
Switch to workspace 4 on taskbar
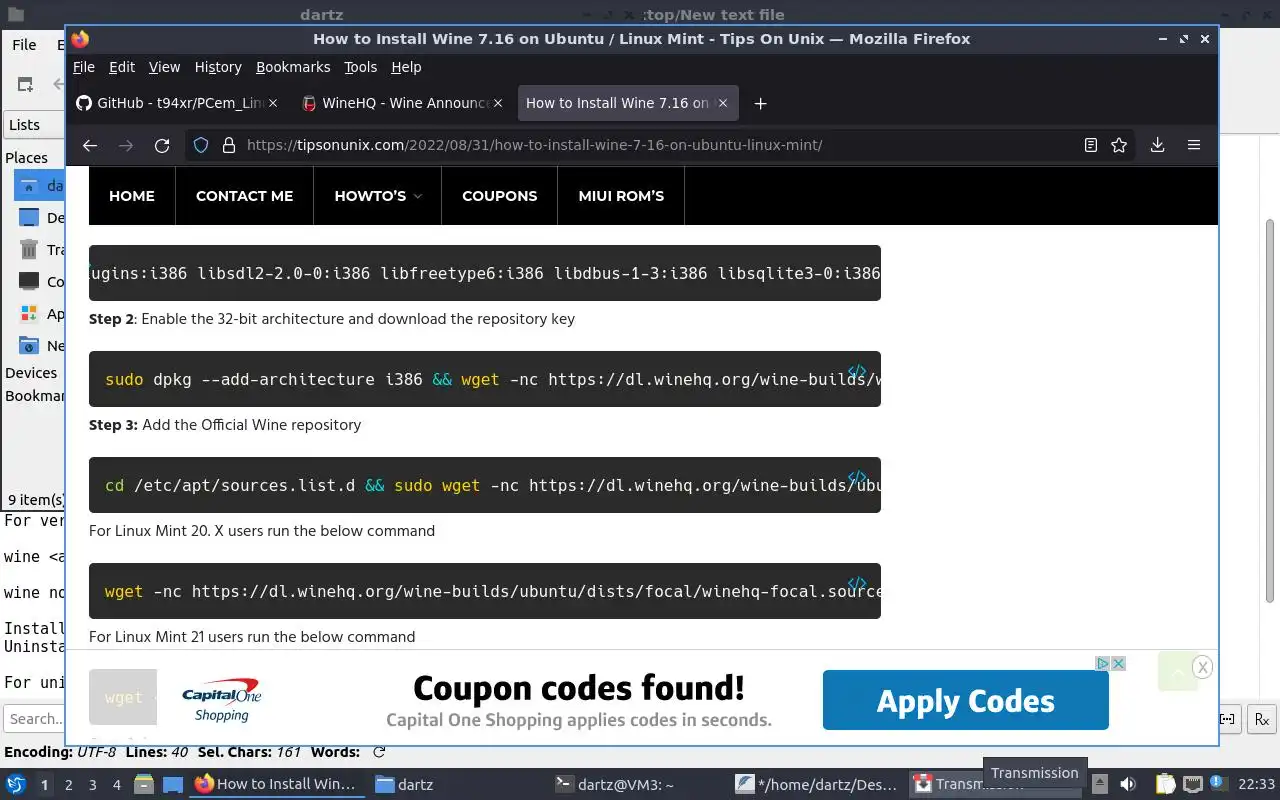[116, 785]
